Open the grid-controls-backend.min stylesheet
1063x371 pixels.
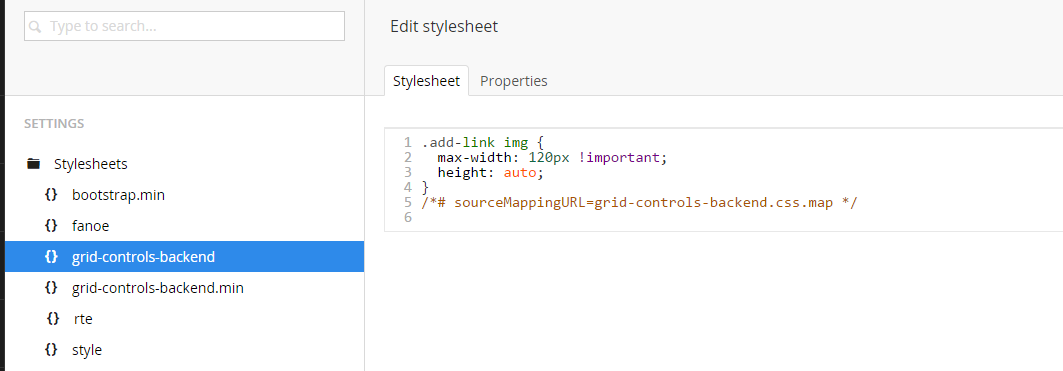coord(157,288)
